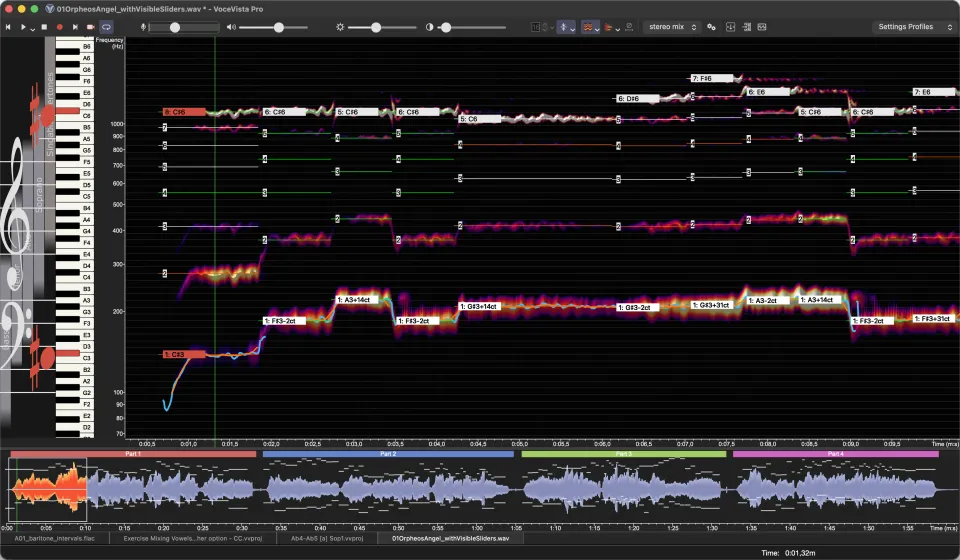Toggle the blue pitch tracking tool
Screen dimensions: 960x560
[563, 27]
